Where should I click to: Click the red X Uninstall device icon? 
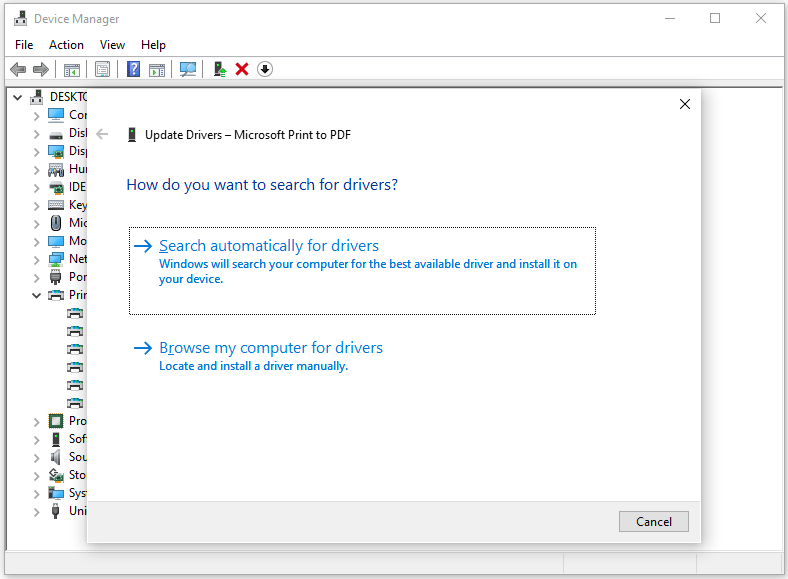[241, 69]
